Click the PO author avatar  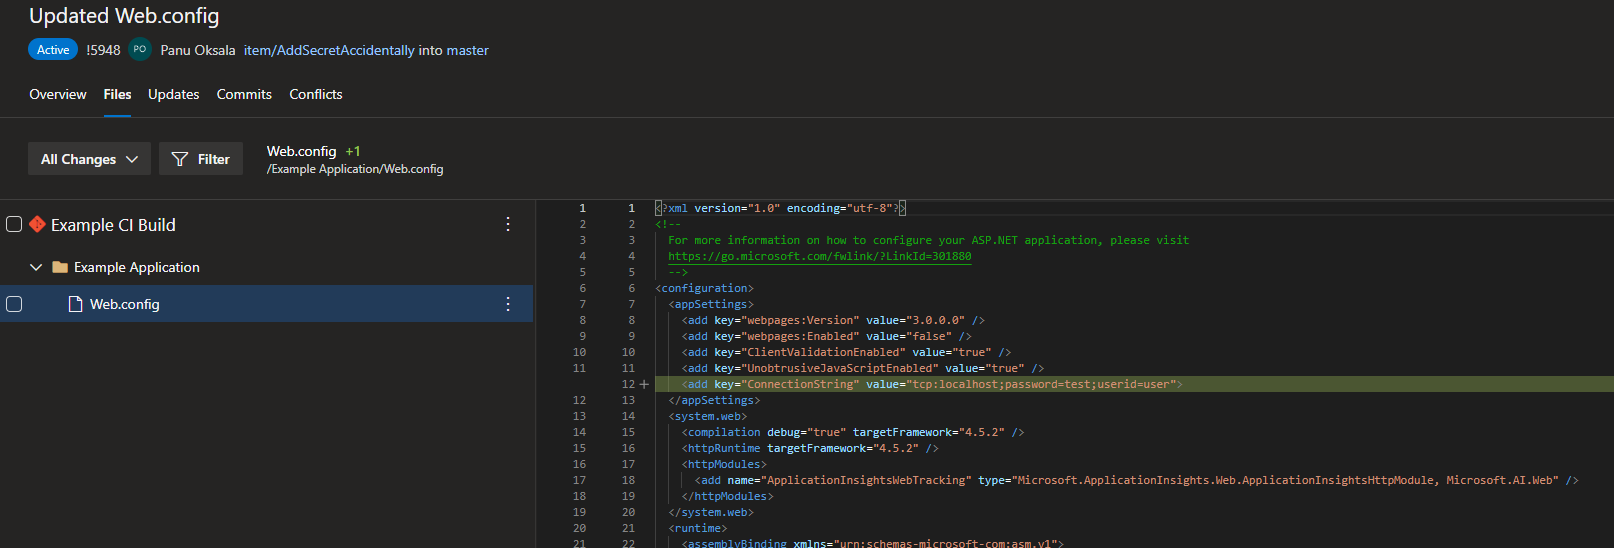tap(140, 49)
